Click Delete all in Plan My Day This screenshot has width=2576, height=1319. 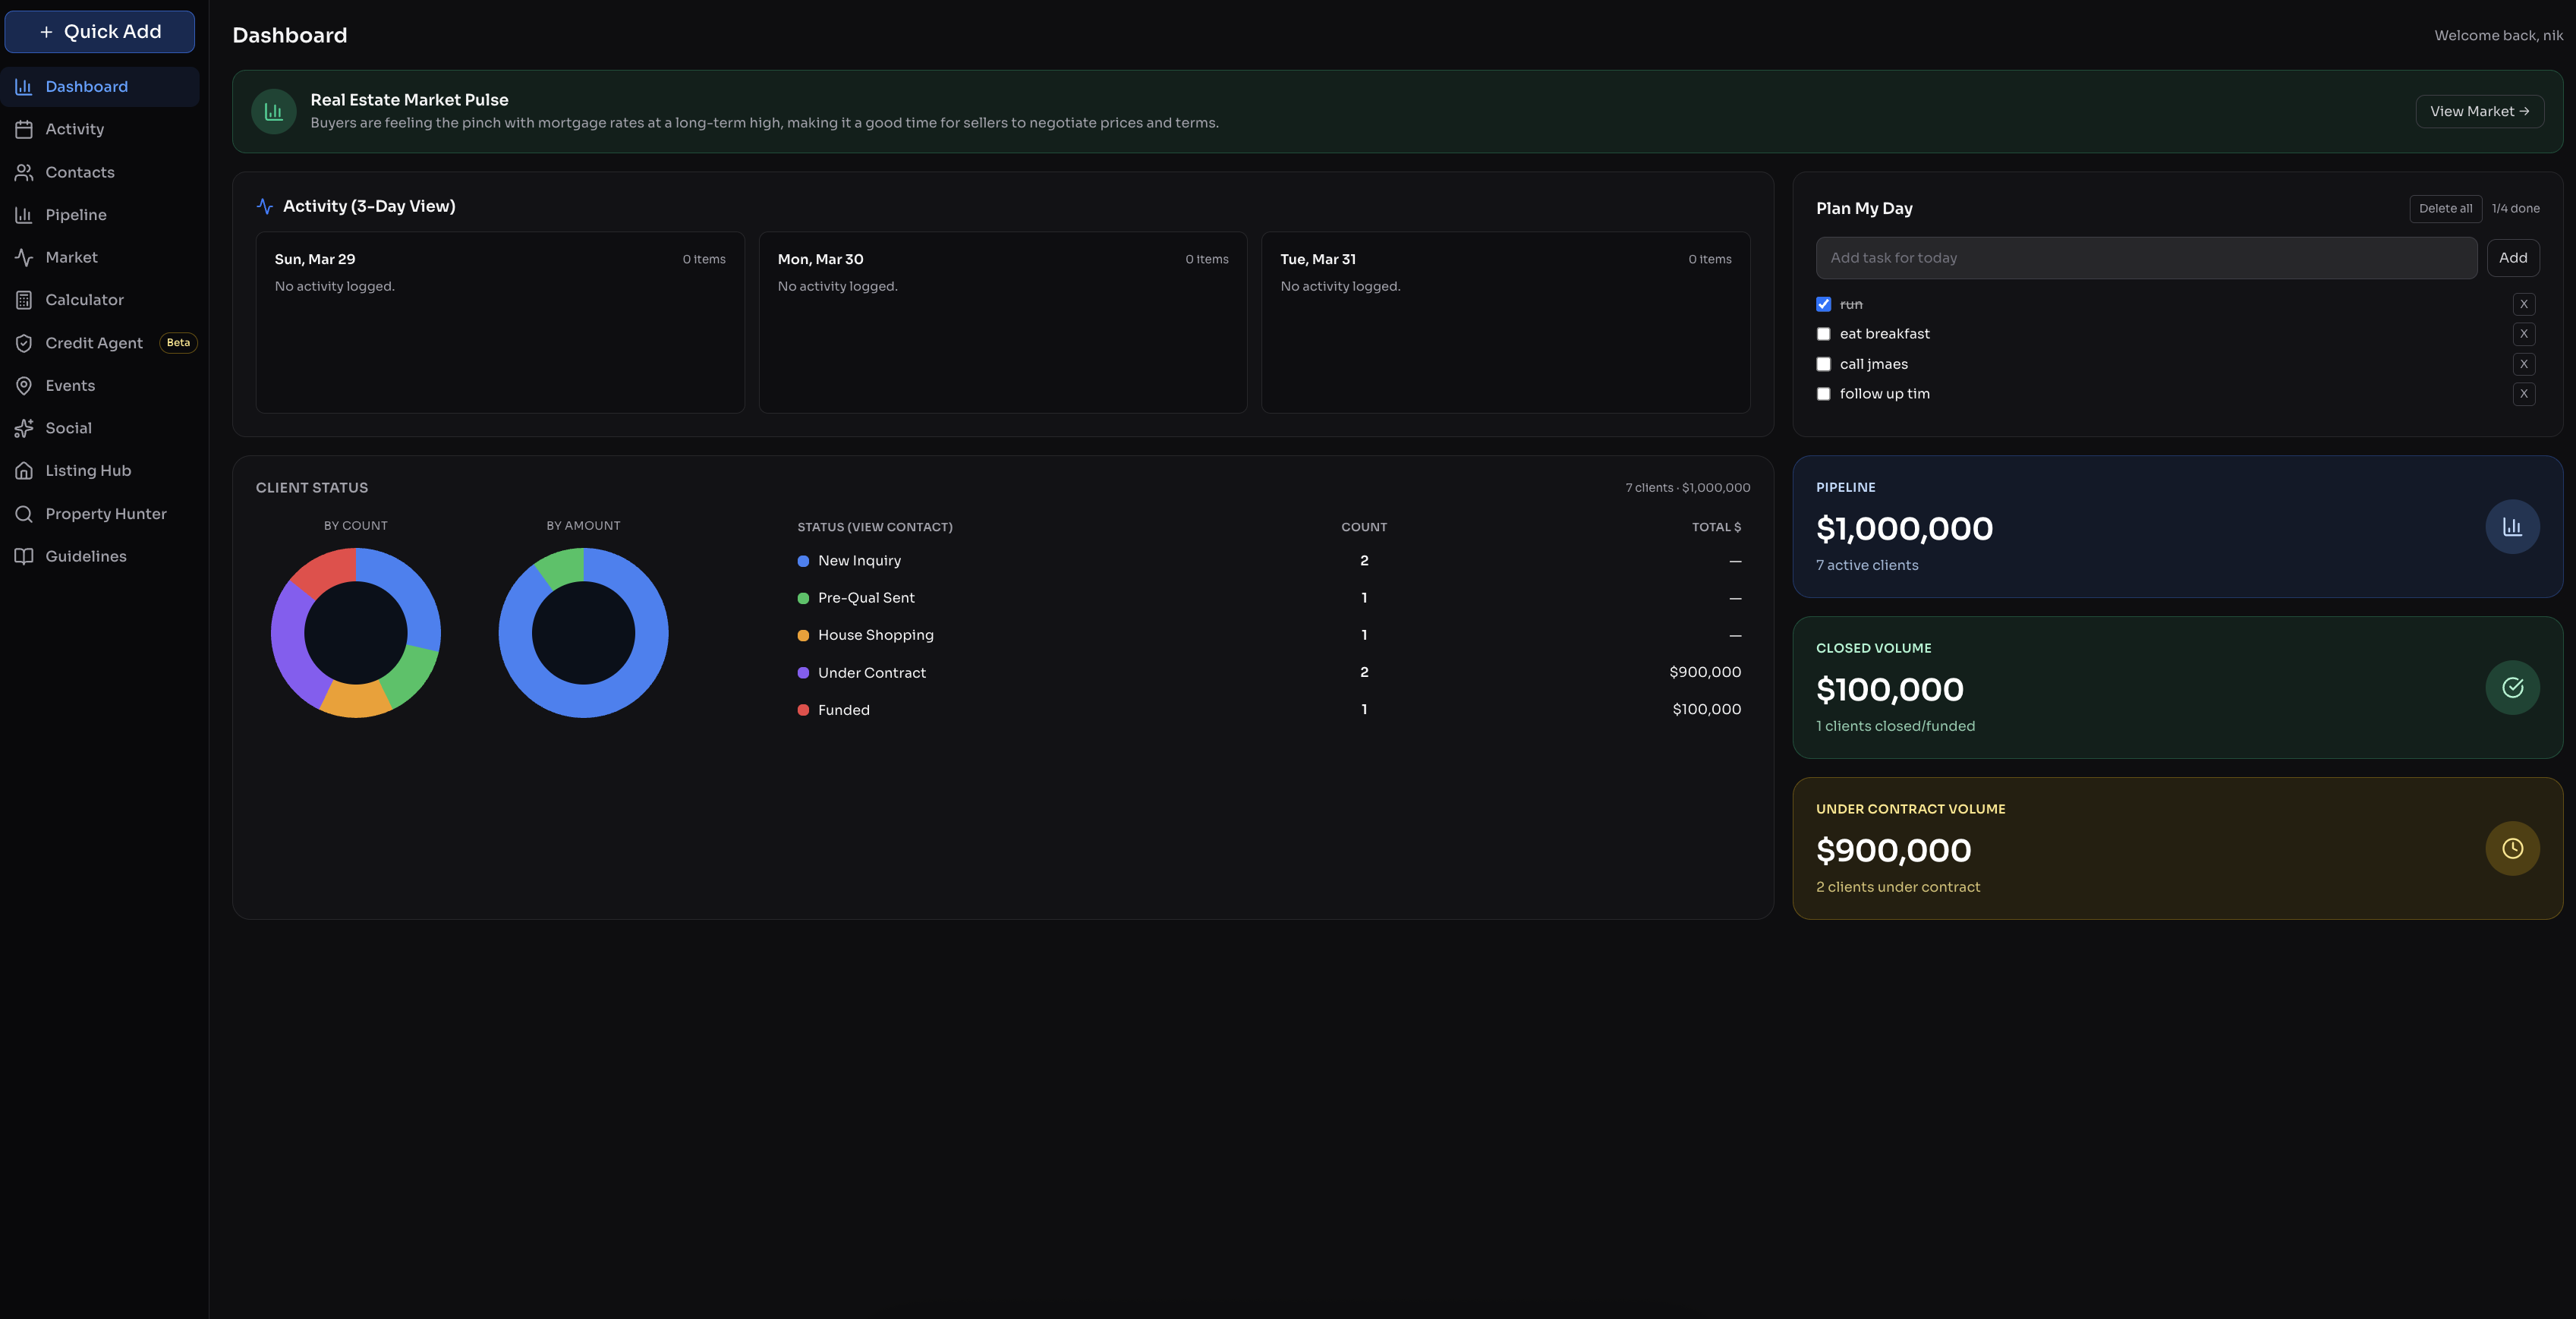click(x=2445, y=208)
